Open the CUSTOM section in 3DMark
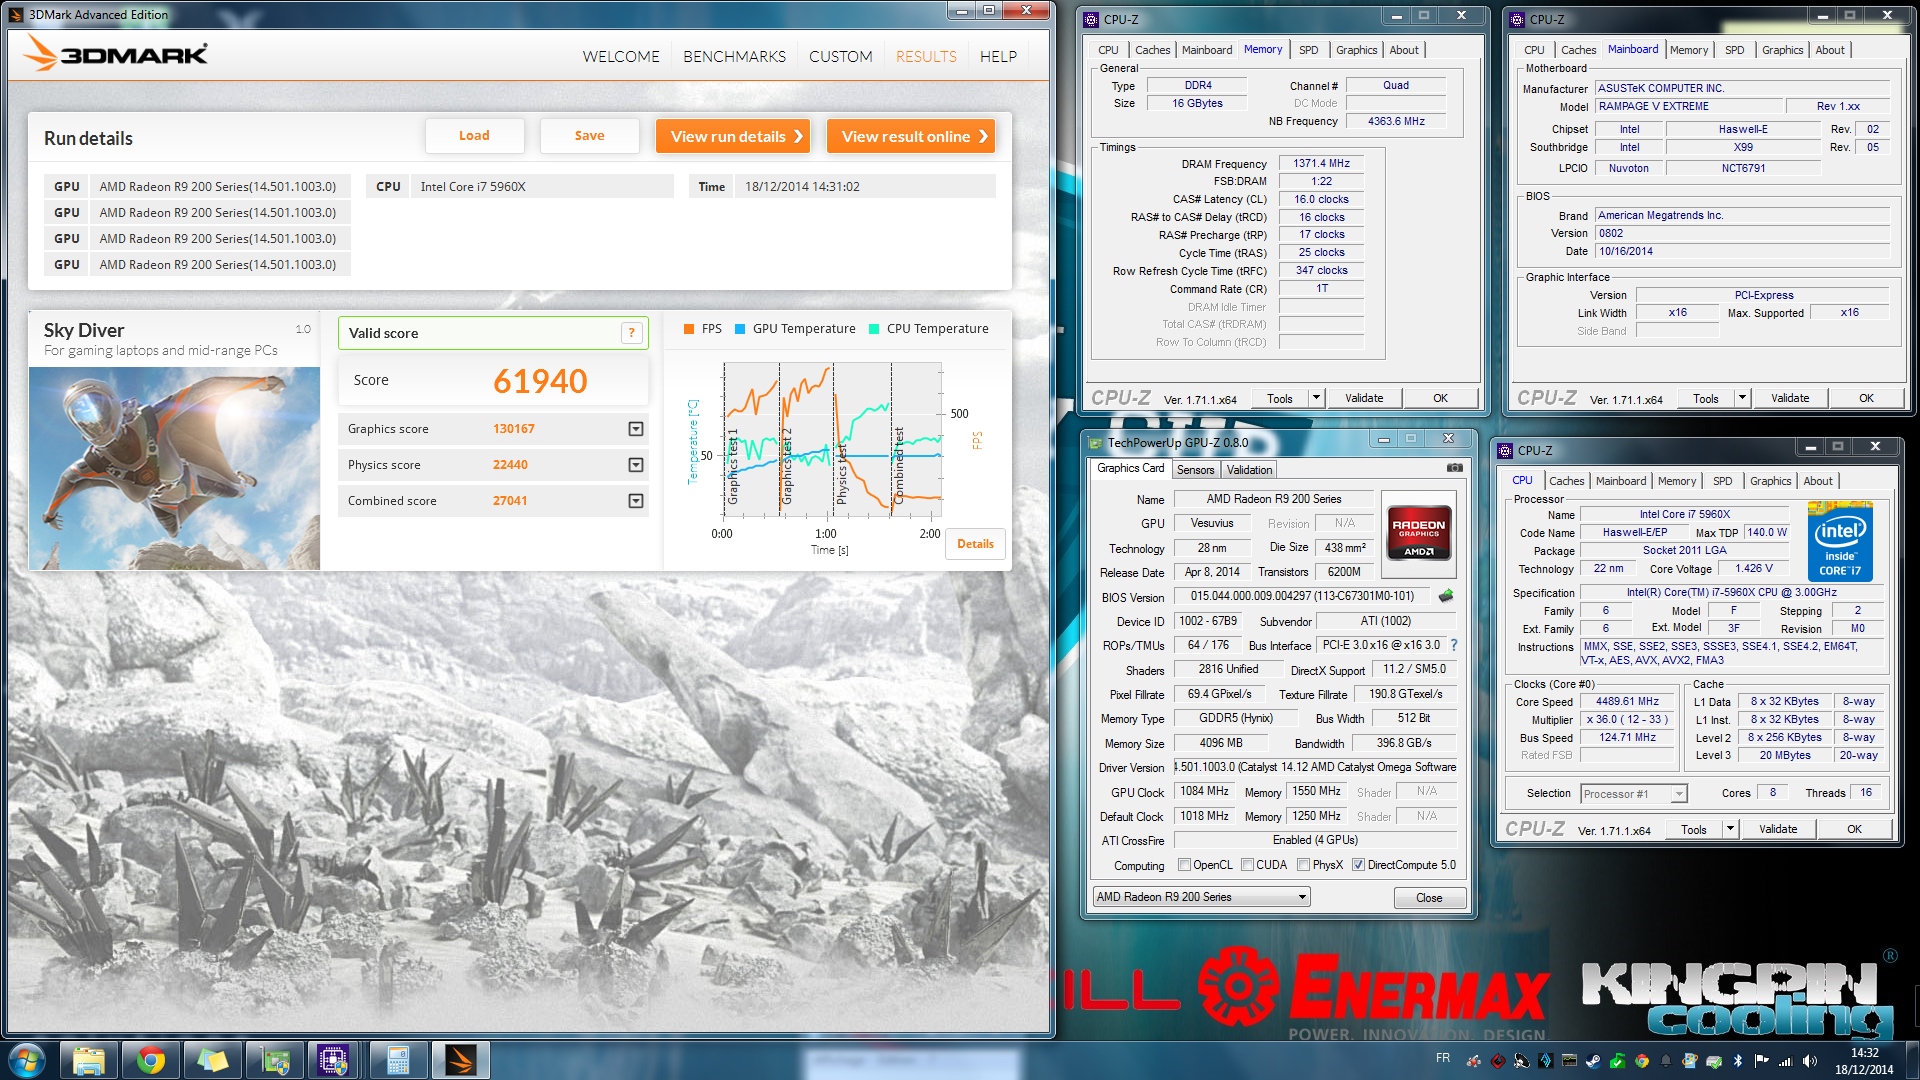 [840, 57]
